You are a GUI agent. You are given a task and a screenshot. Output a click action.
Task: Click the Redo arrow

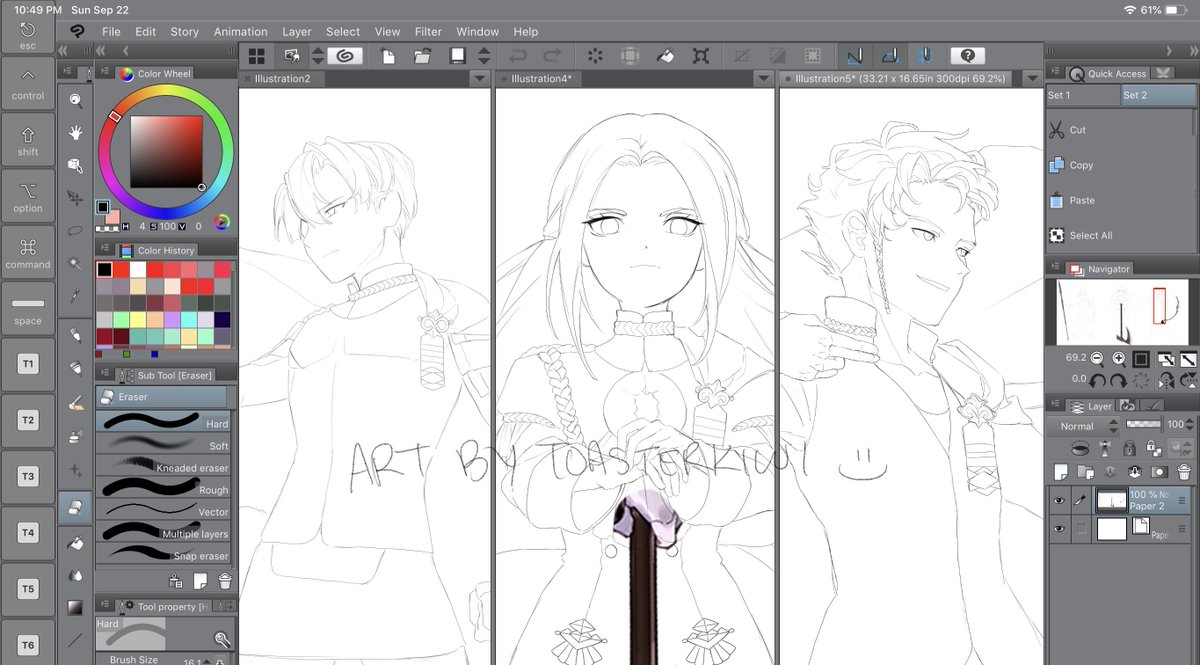[551, 56]
